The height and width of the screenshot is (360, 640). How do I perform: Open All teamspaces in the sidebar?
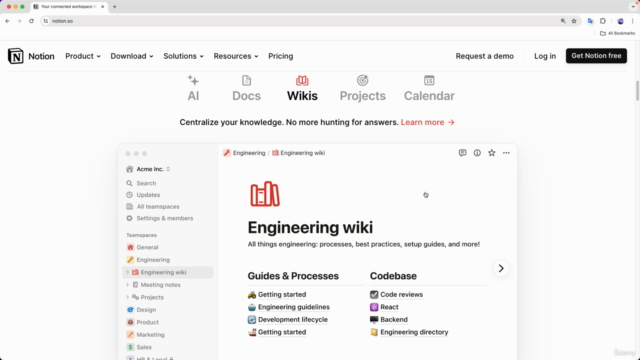(153, 207)
